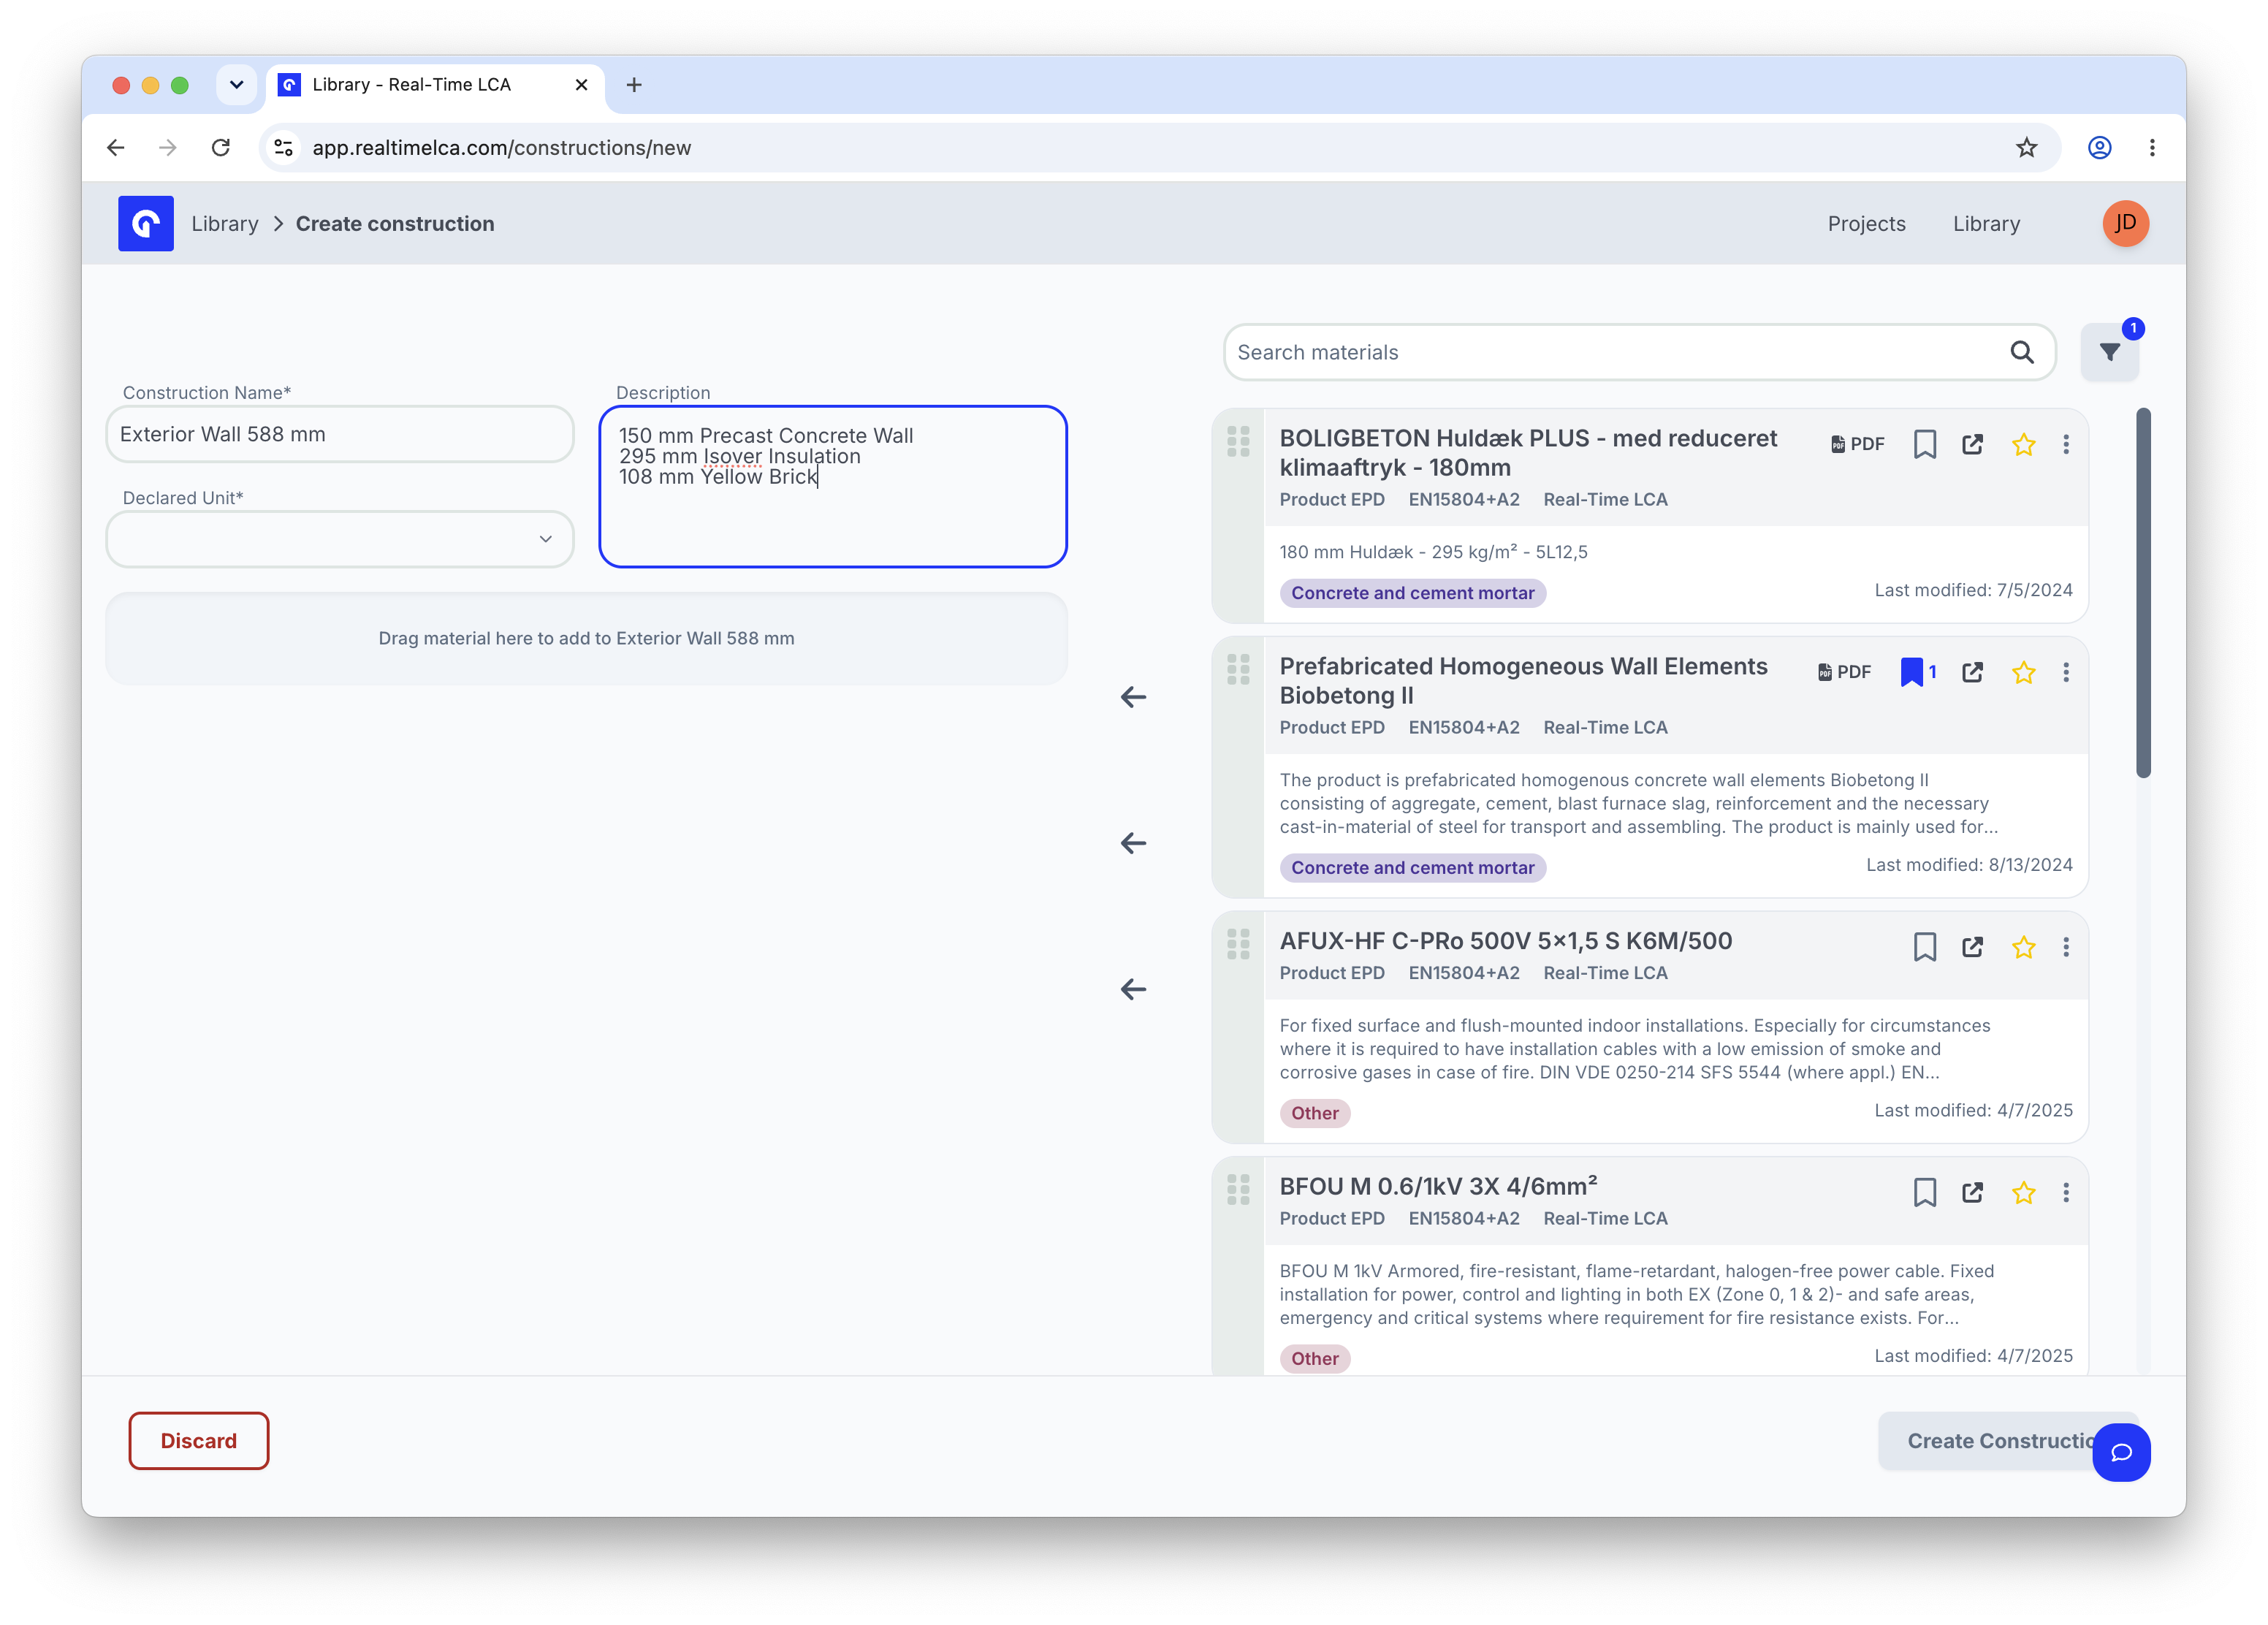This screenshot has width=2268, height=1625.
Task: Go forward in the browser
Action: click(168, 148)
